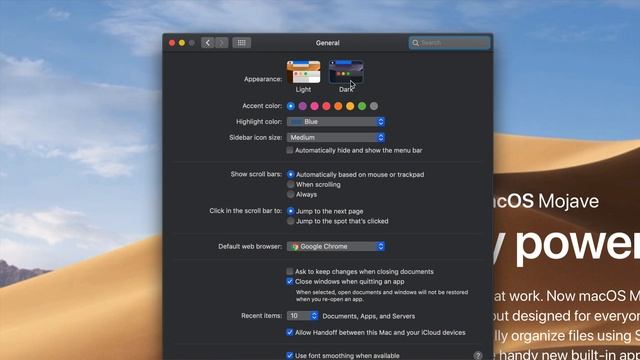Open the Highlight color dropdown
Viewport: 640px width, 360px height.
tap(336, 122)
